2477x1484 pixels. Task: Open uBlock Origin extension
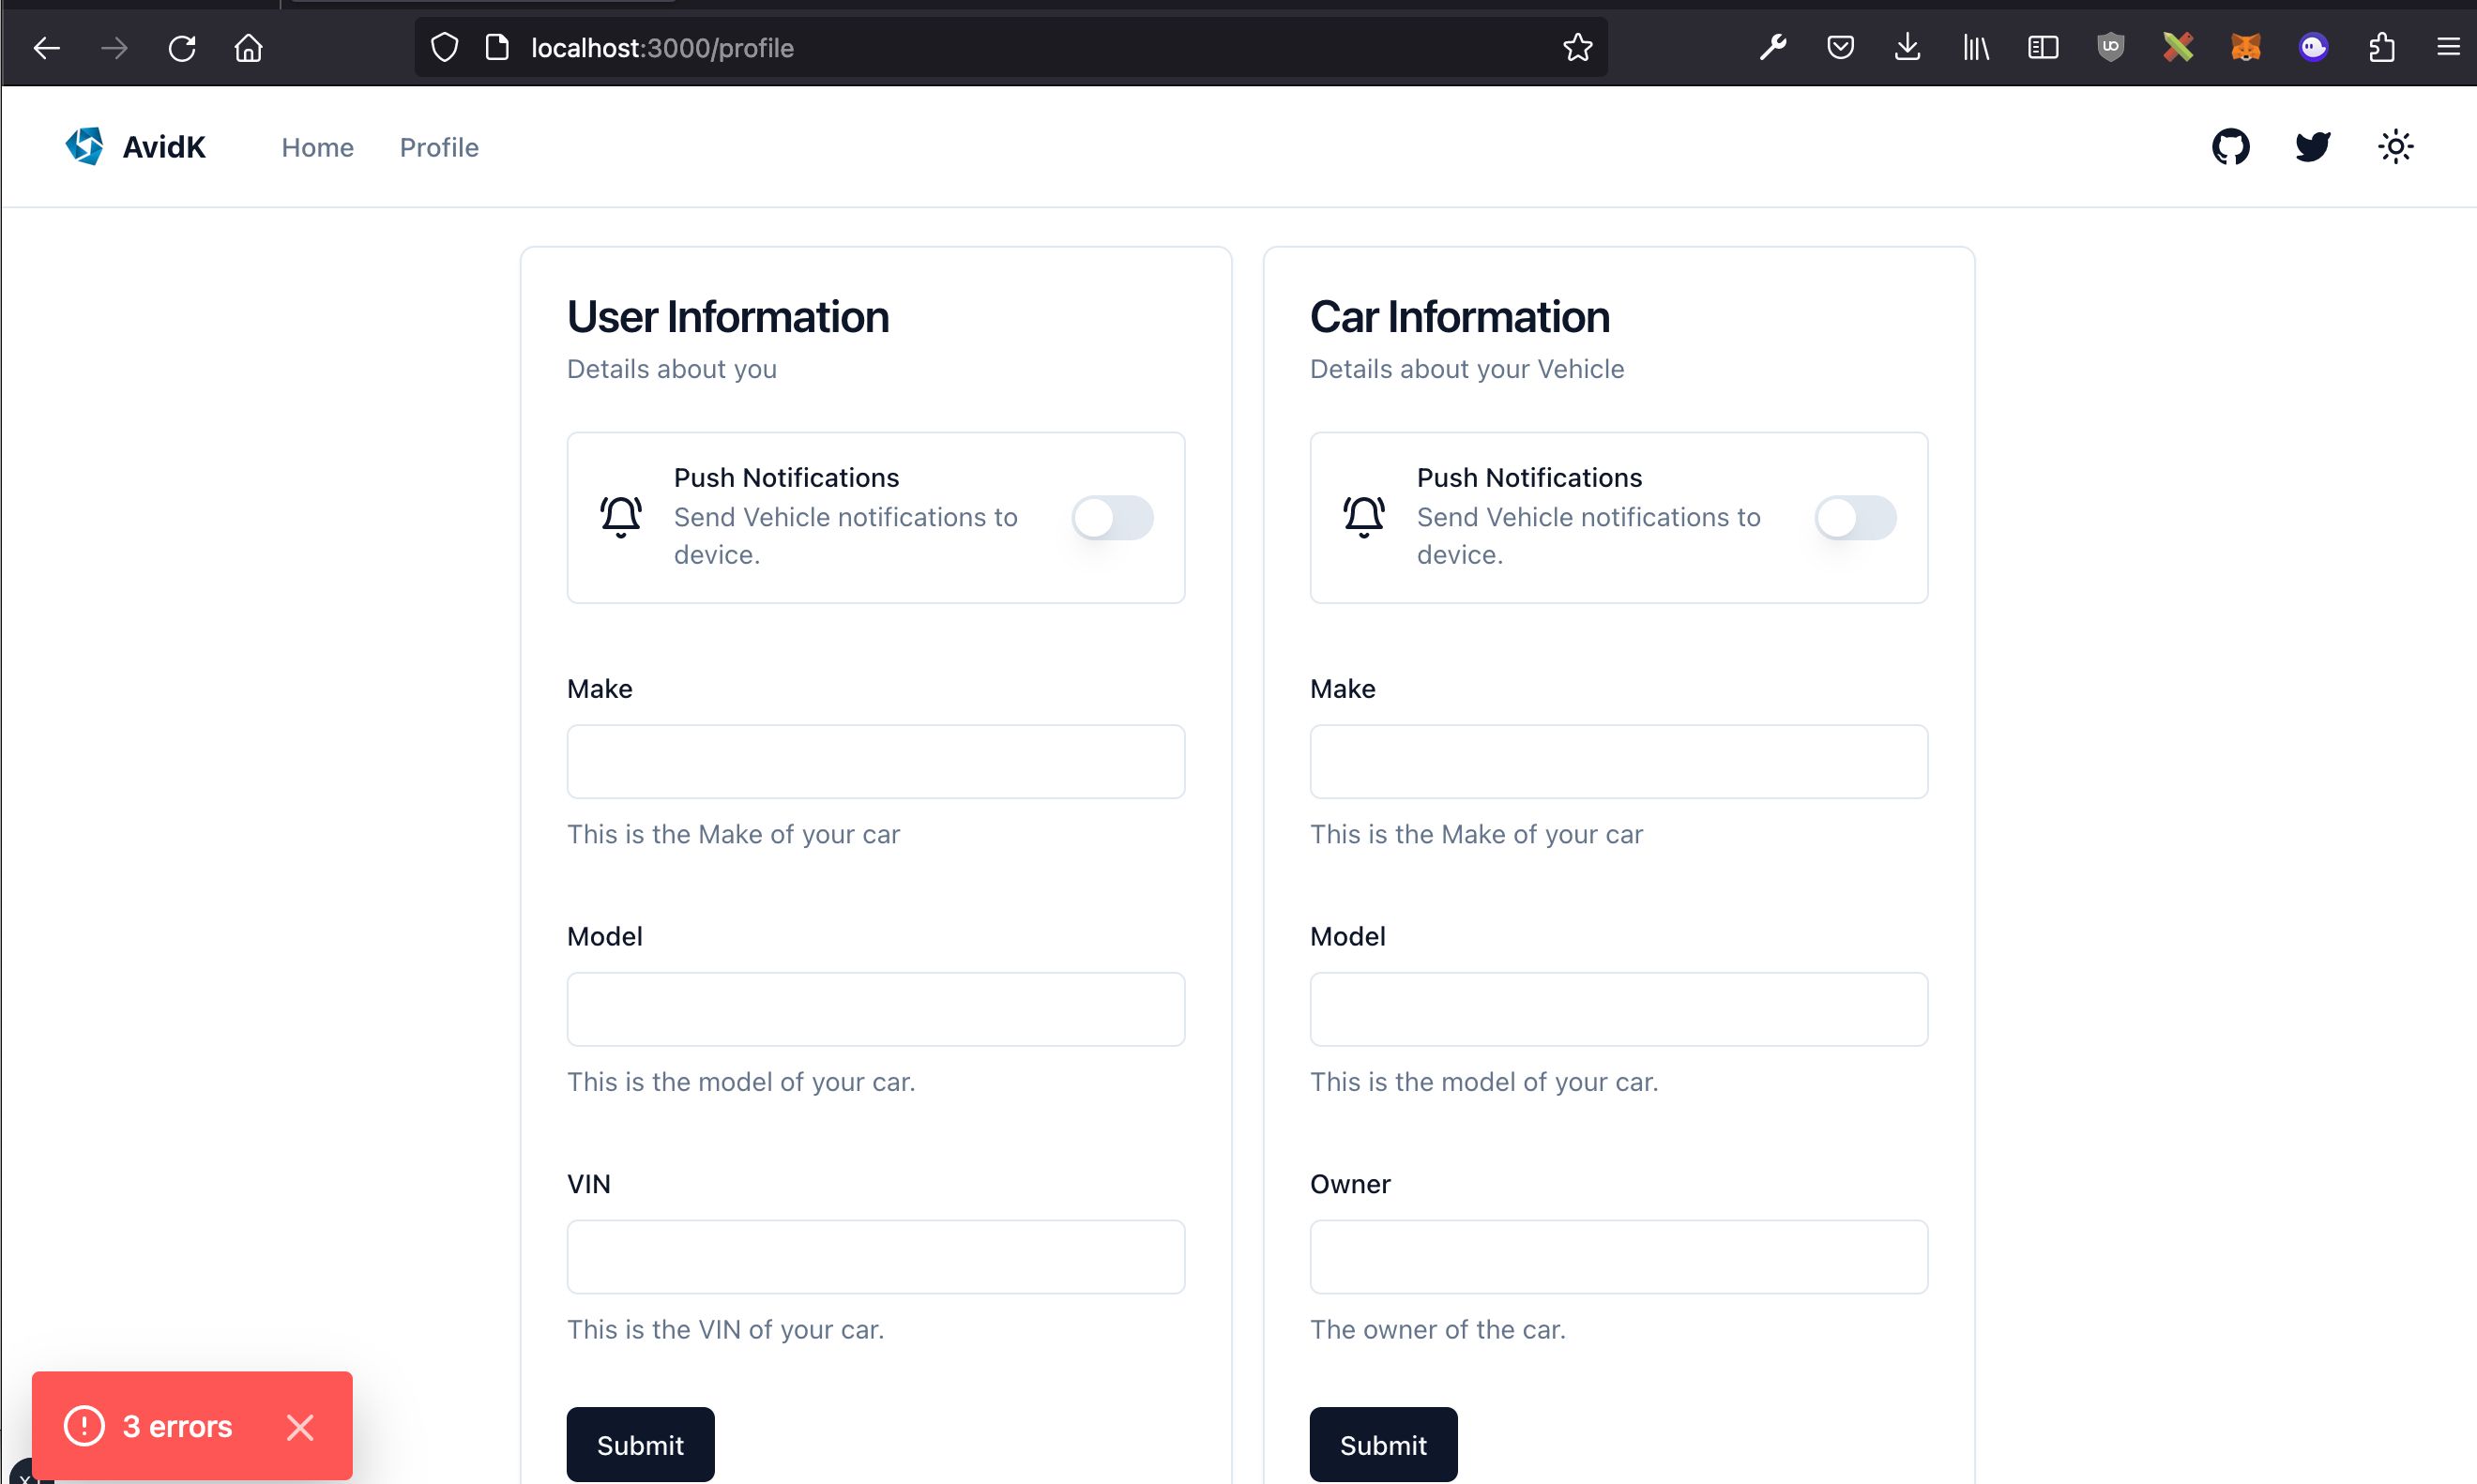2110,47
